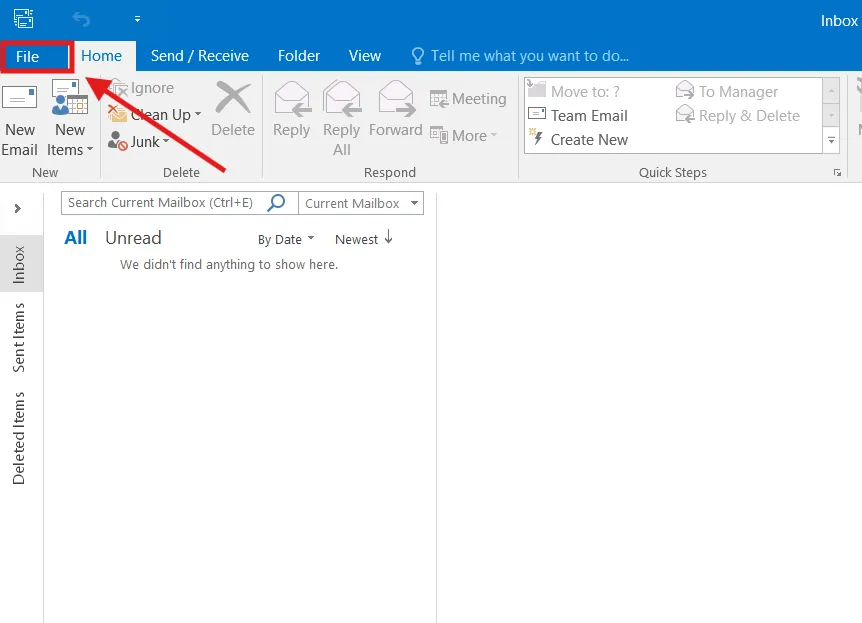Expand the folder pane chevron
Viewport: 862px width, 623px height.
coord(18,209)
